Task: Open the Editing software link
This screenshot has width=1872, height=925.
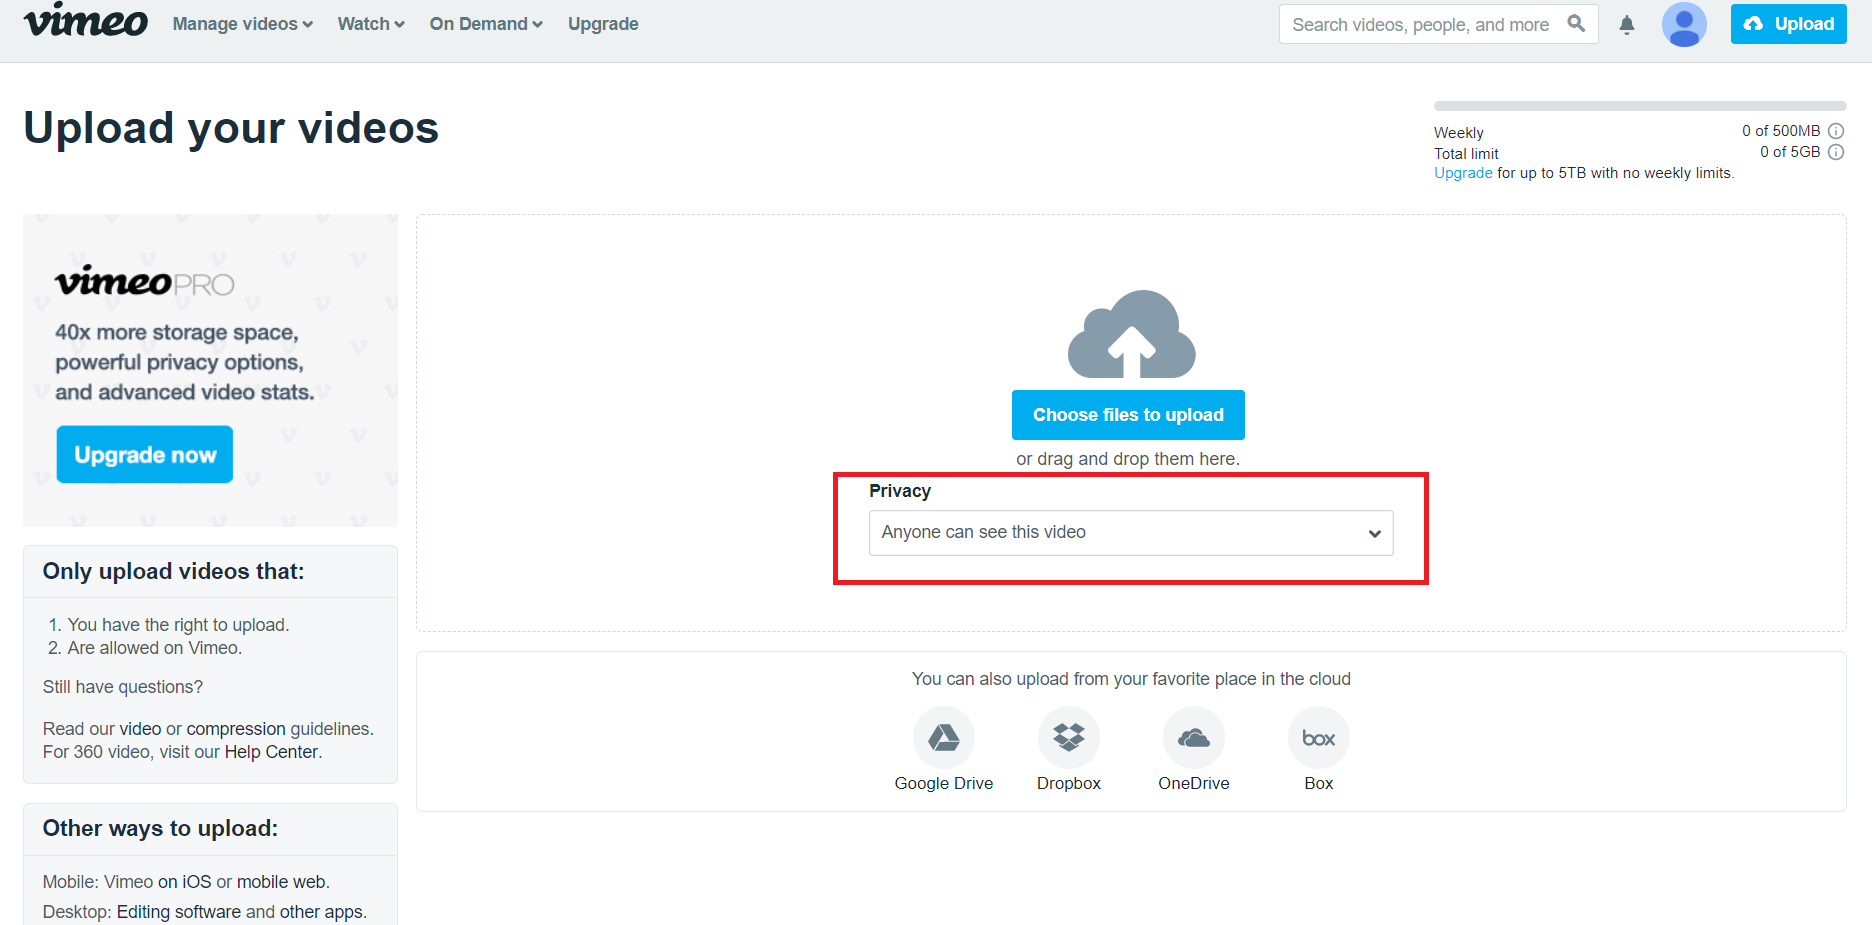Action: [x=179, y=912]
